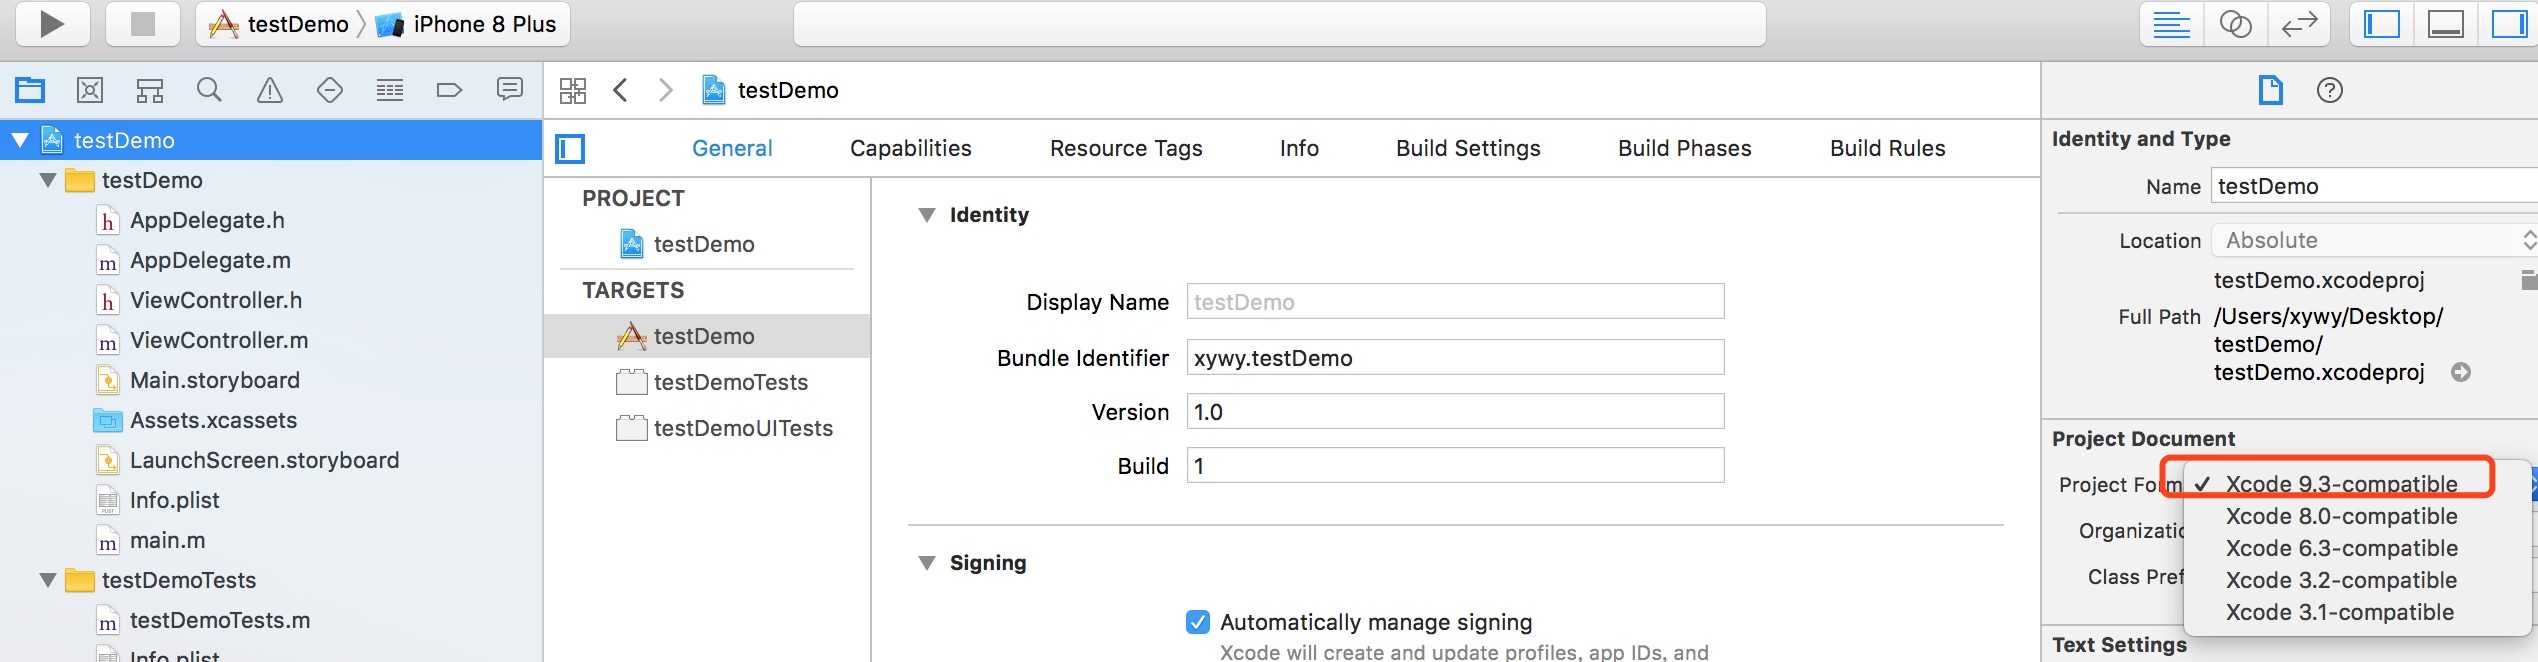2538x662 pixels.
Task: Open the Breakpoint navigator
Action: [449, 90]
